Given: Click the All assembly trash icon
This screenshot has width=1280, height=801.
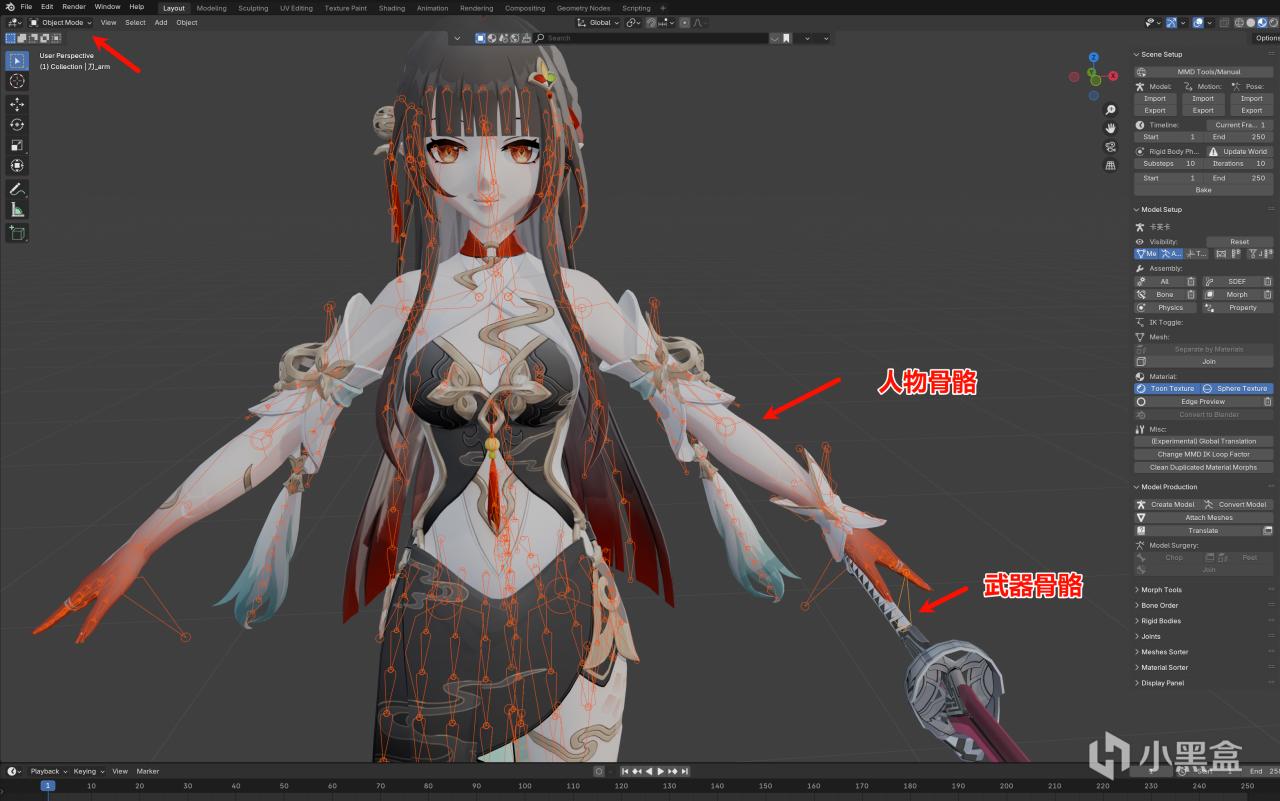Looking at the screenshot, I should [1191, 282].
